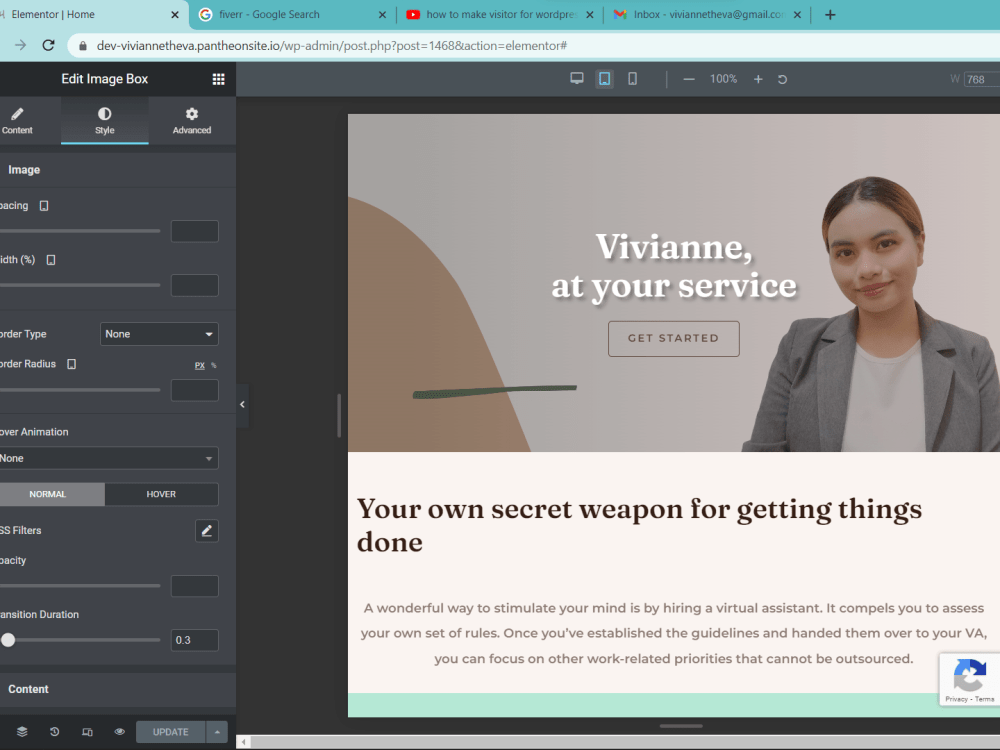Click responsive device icon next to Spacing
The image size is (1000, 750).
click(44, 205)
